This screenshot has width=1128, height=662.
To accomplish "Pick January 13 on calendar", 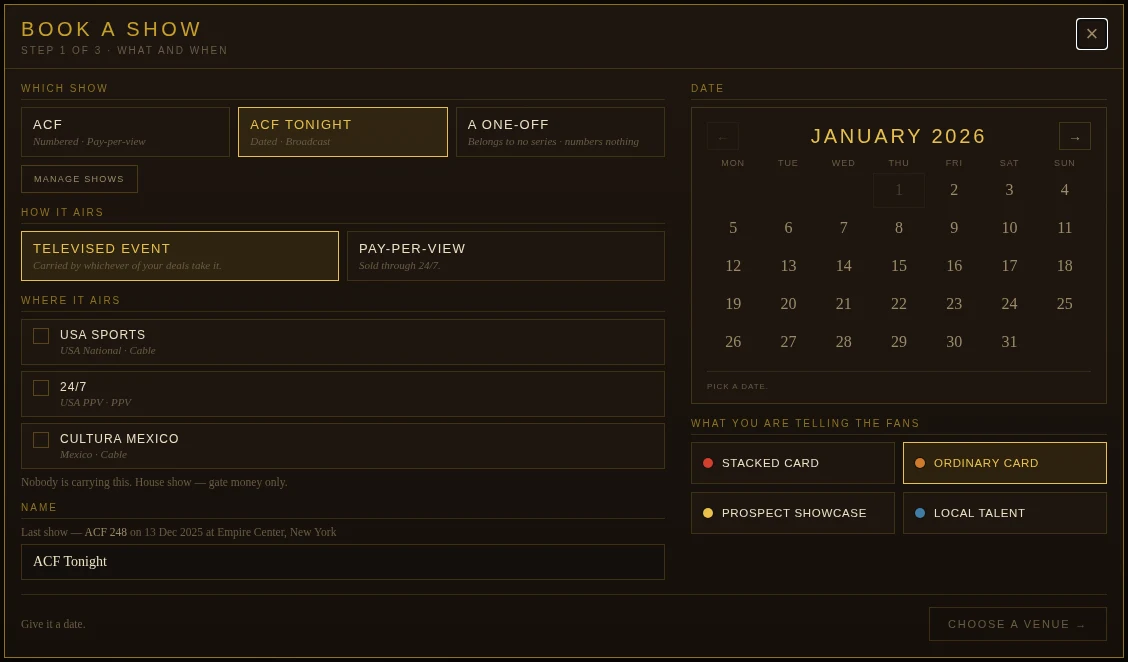I will click(x=788, y=266).
